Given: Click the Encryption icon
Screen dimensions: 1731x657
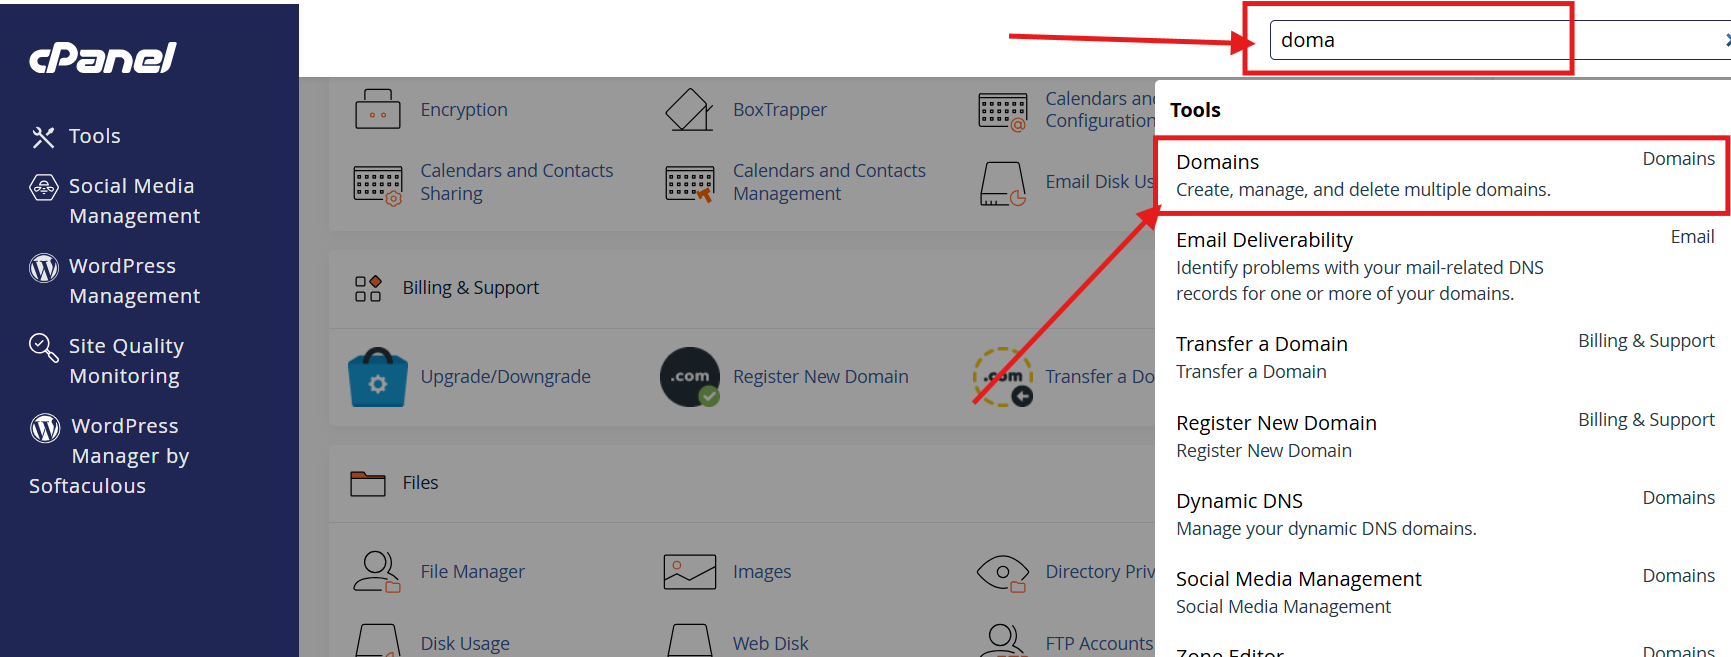Looking at the screenshot, I should [377, 109].
